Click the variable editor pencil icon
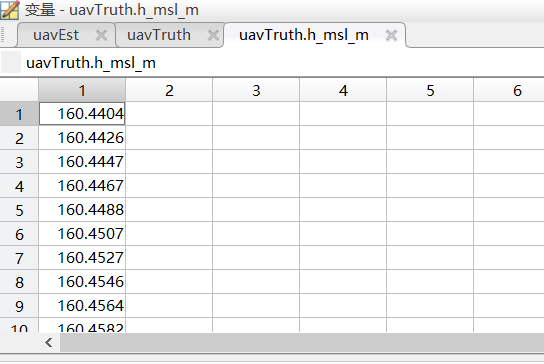 pyautogui.click(x=10, y=9)
